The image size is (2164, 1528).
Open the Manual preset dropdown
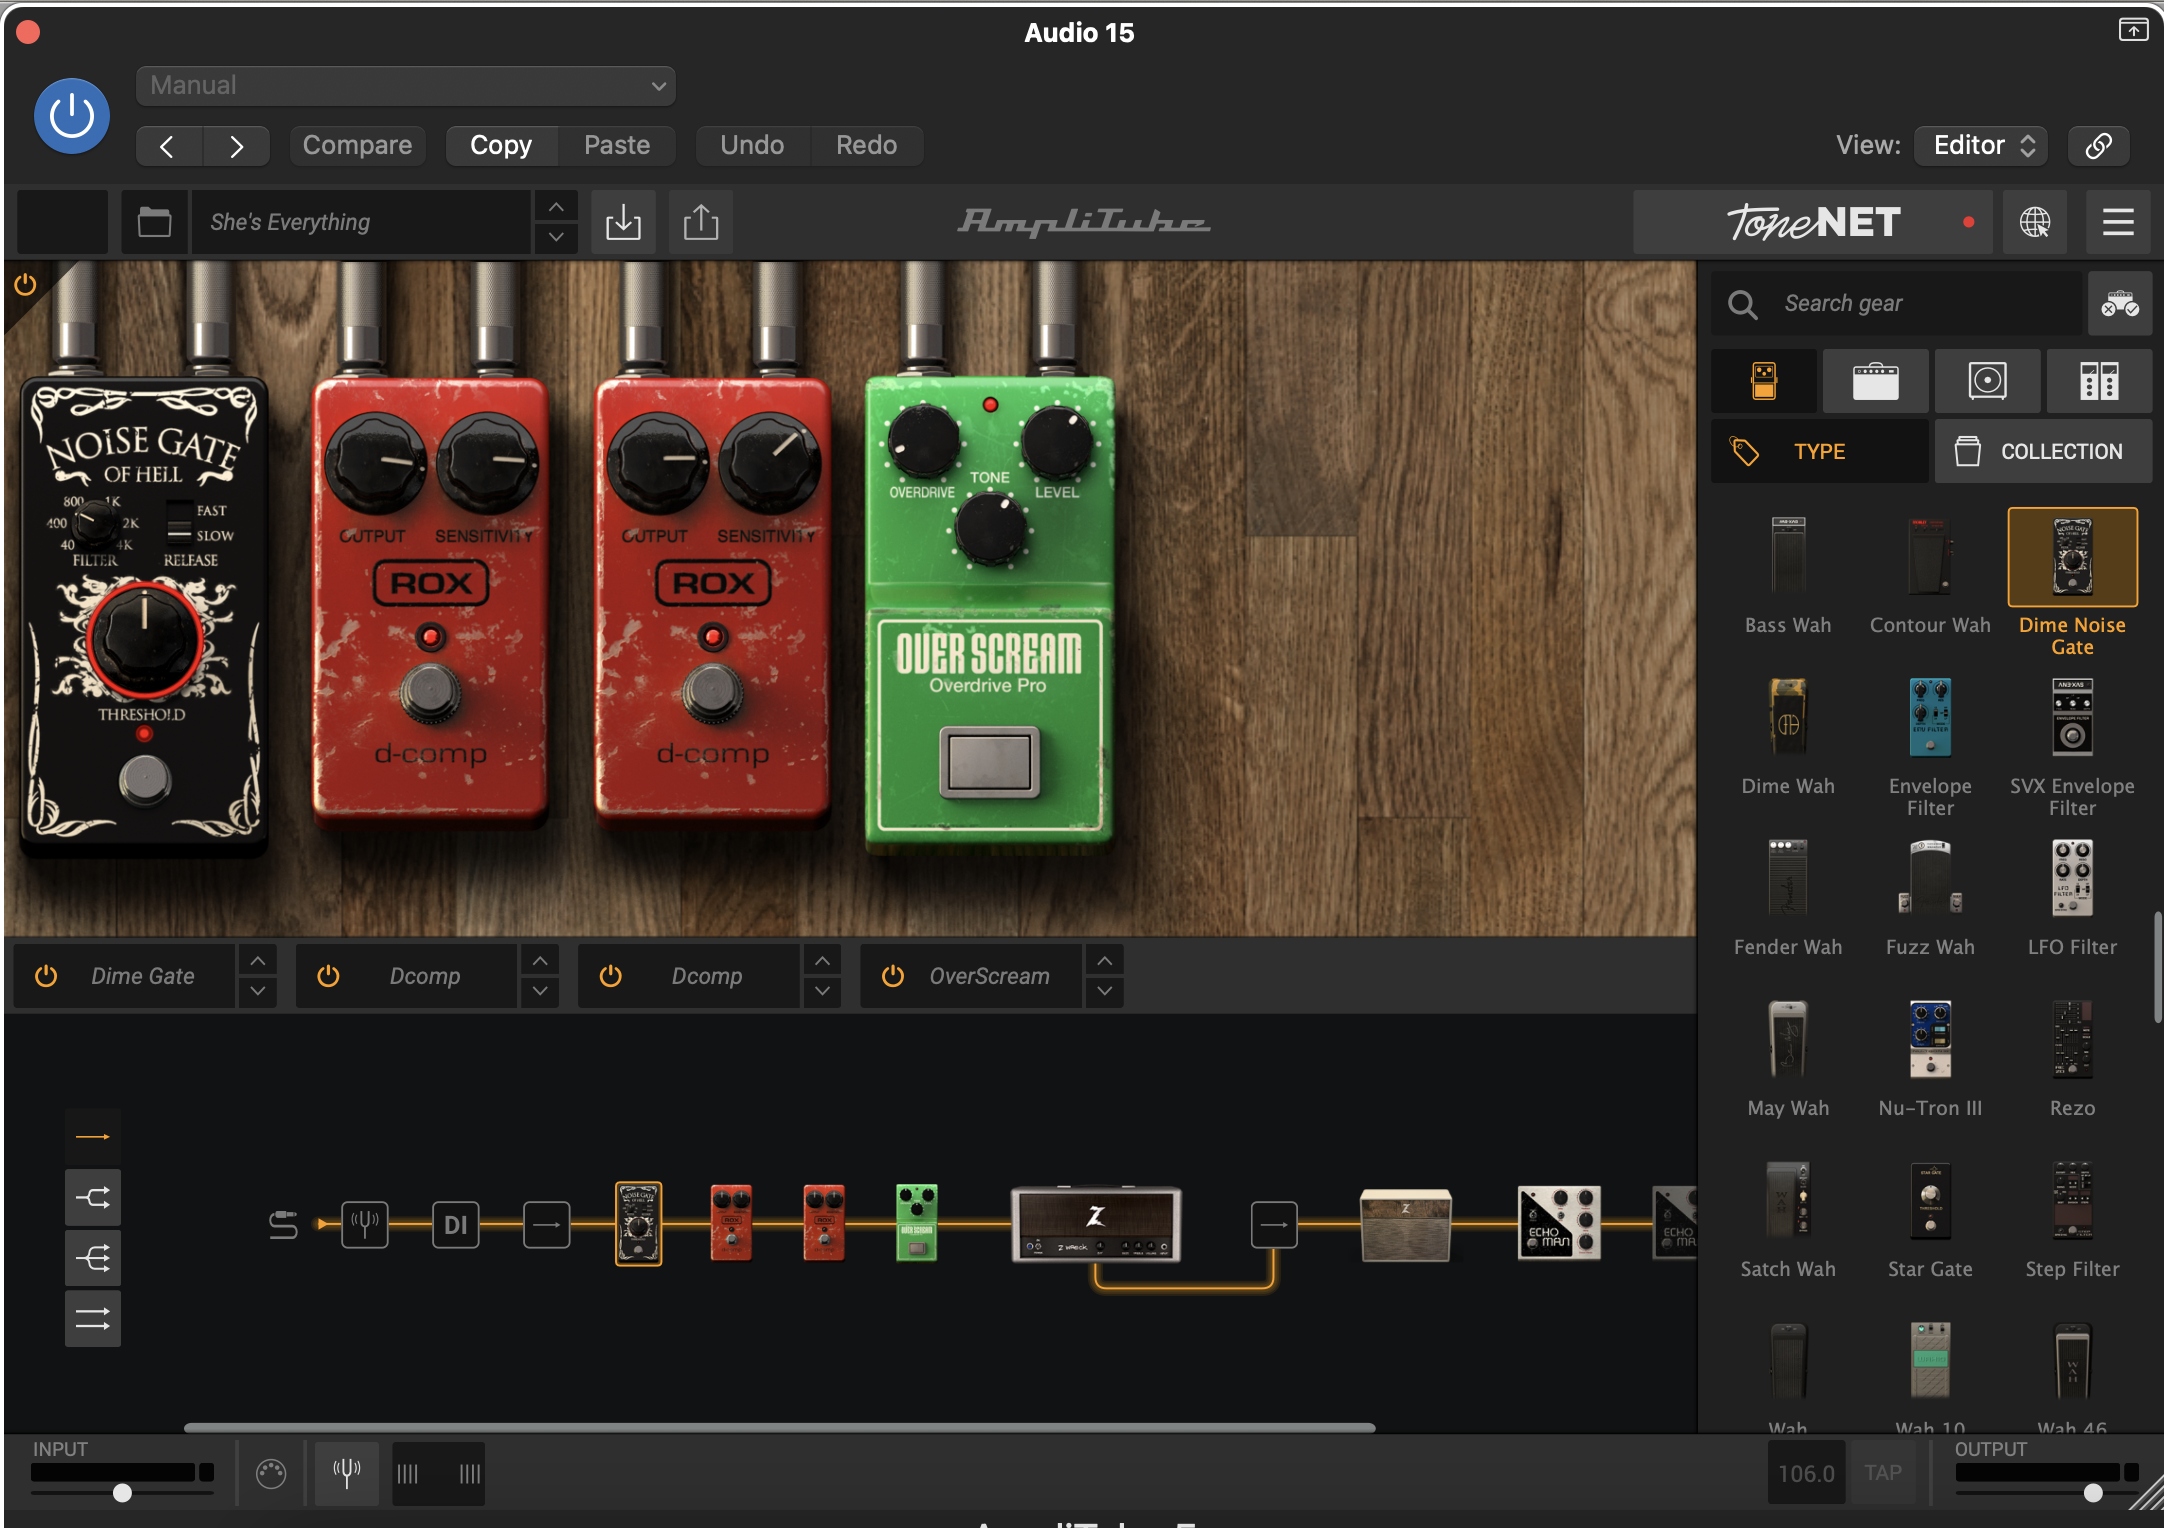click(405, 86)
